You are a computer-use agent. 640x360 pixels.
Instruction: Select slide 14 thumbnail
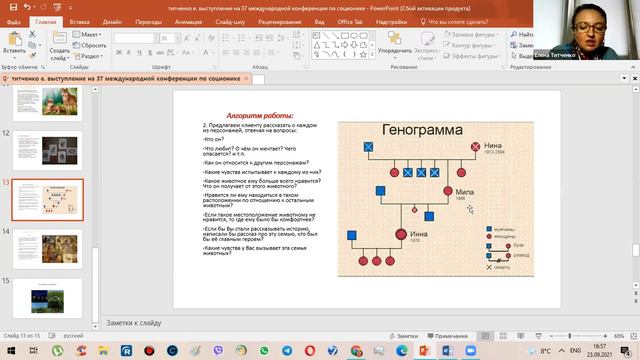[47, 249]
